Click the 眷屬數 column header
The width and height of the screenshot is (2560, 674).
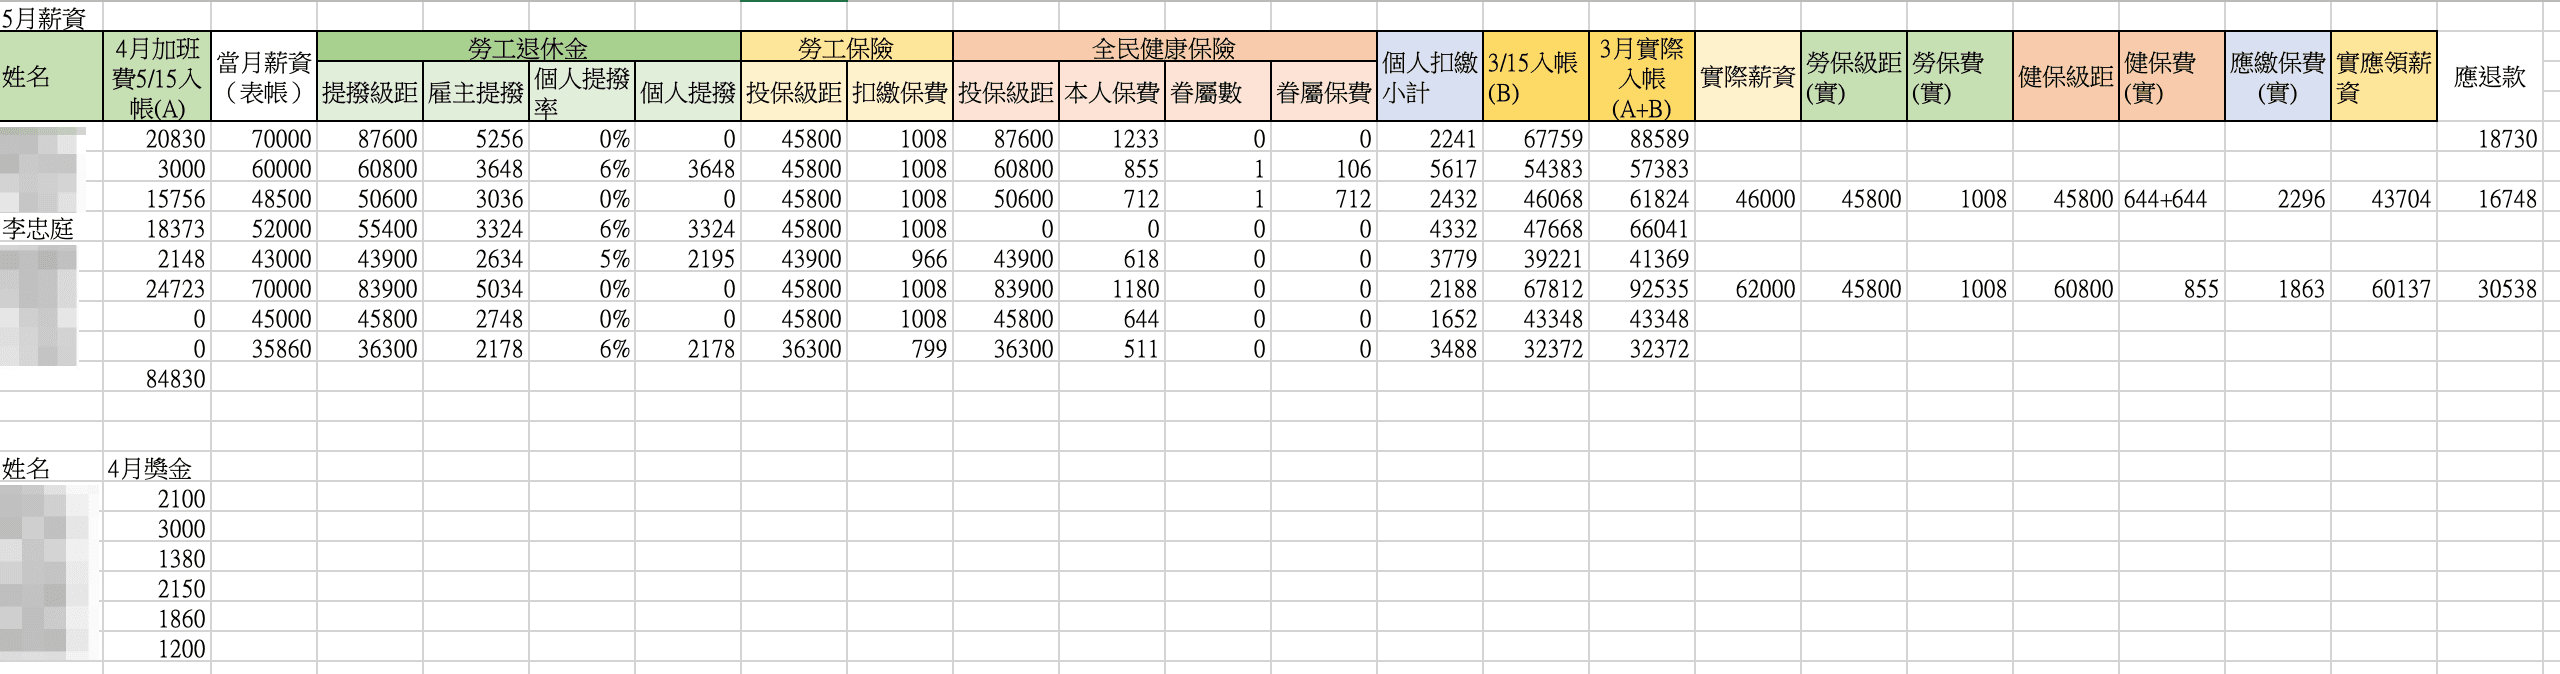pyautogui.click(x=1218, y=92)
